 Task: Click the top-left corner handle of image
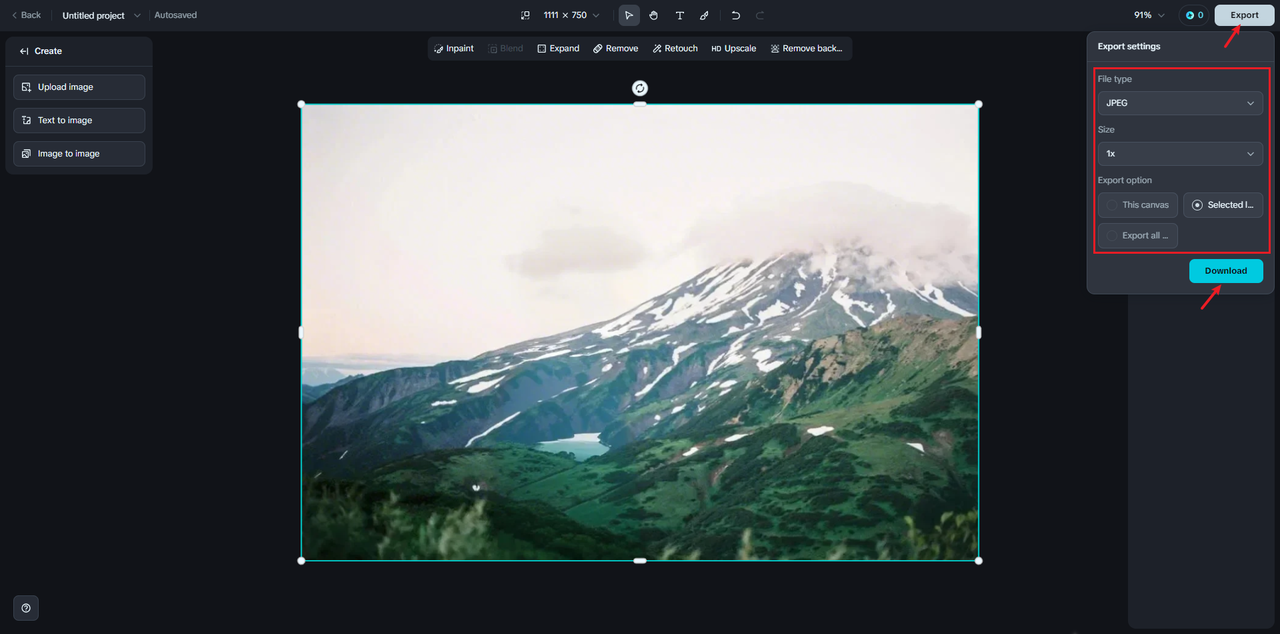[301, 104]
